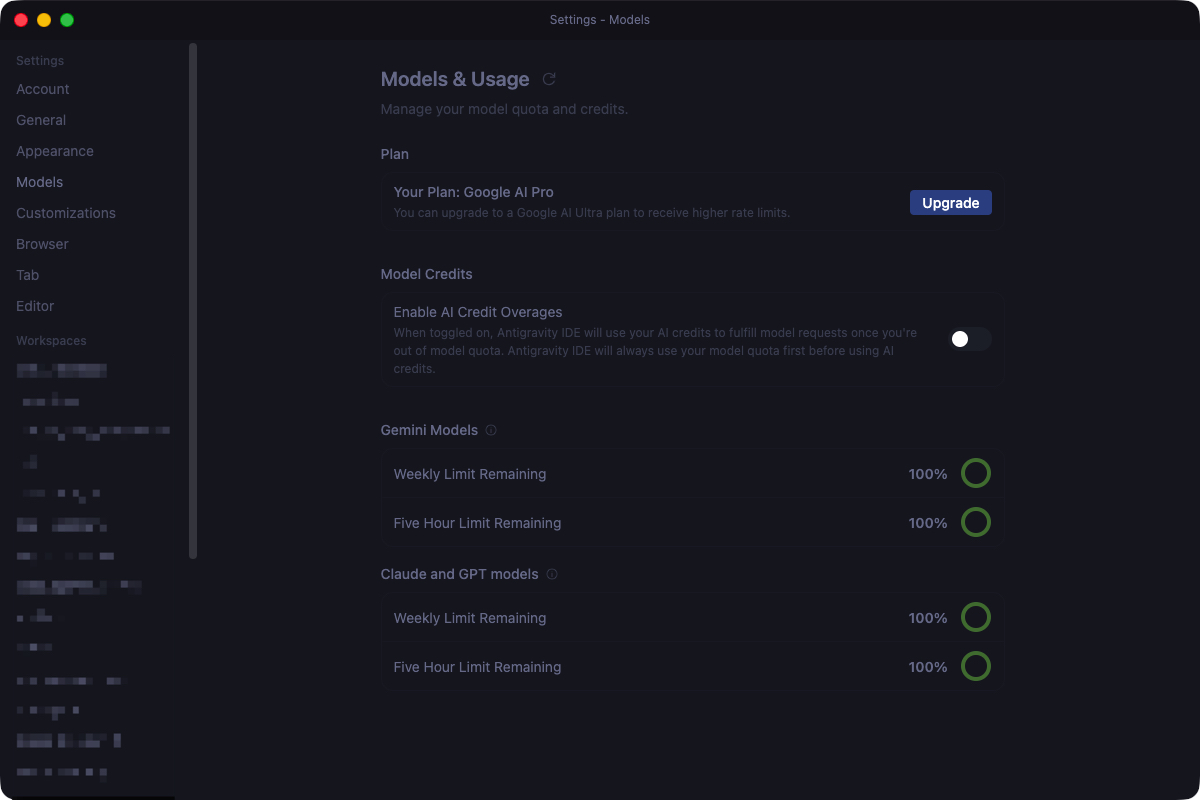Click the Claude and GPT Five Hour 100% value
The image size is (1200, 800).
coord(928,667)
